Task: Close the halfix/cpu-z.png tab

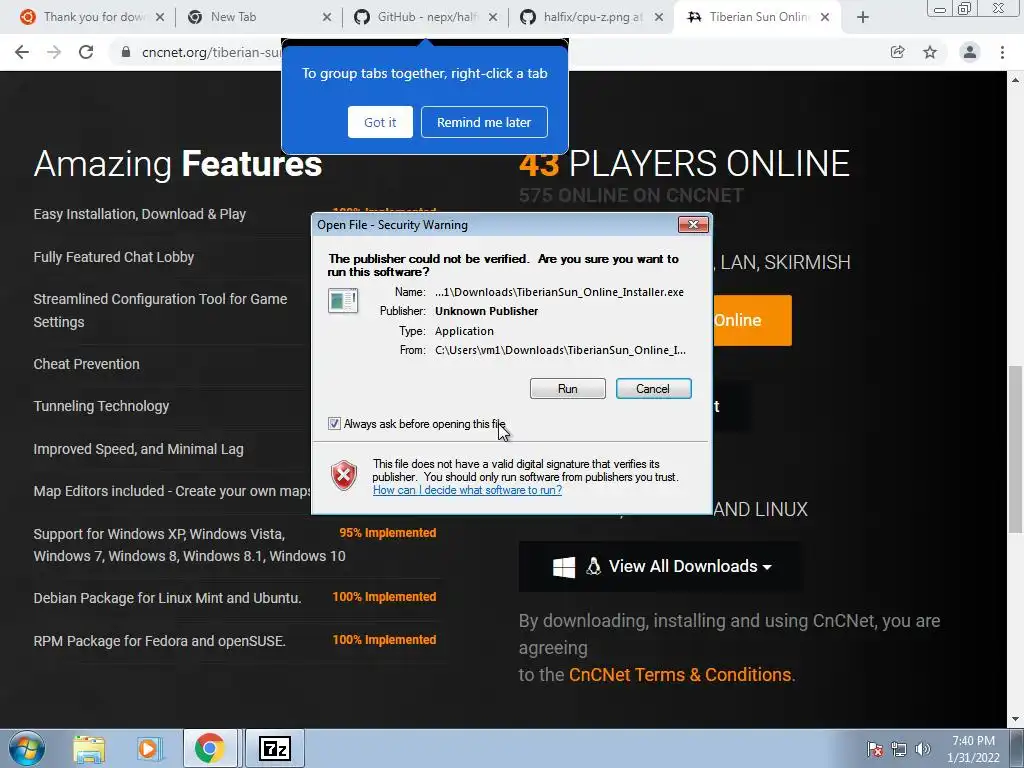Action: click(x=660, y=18)
